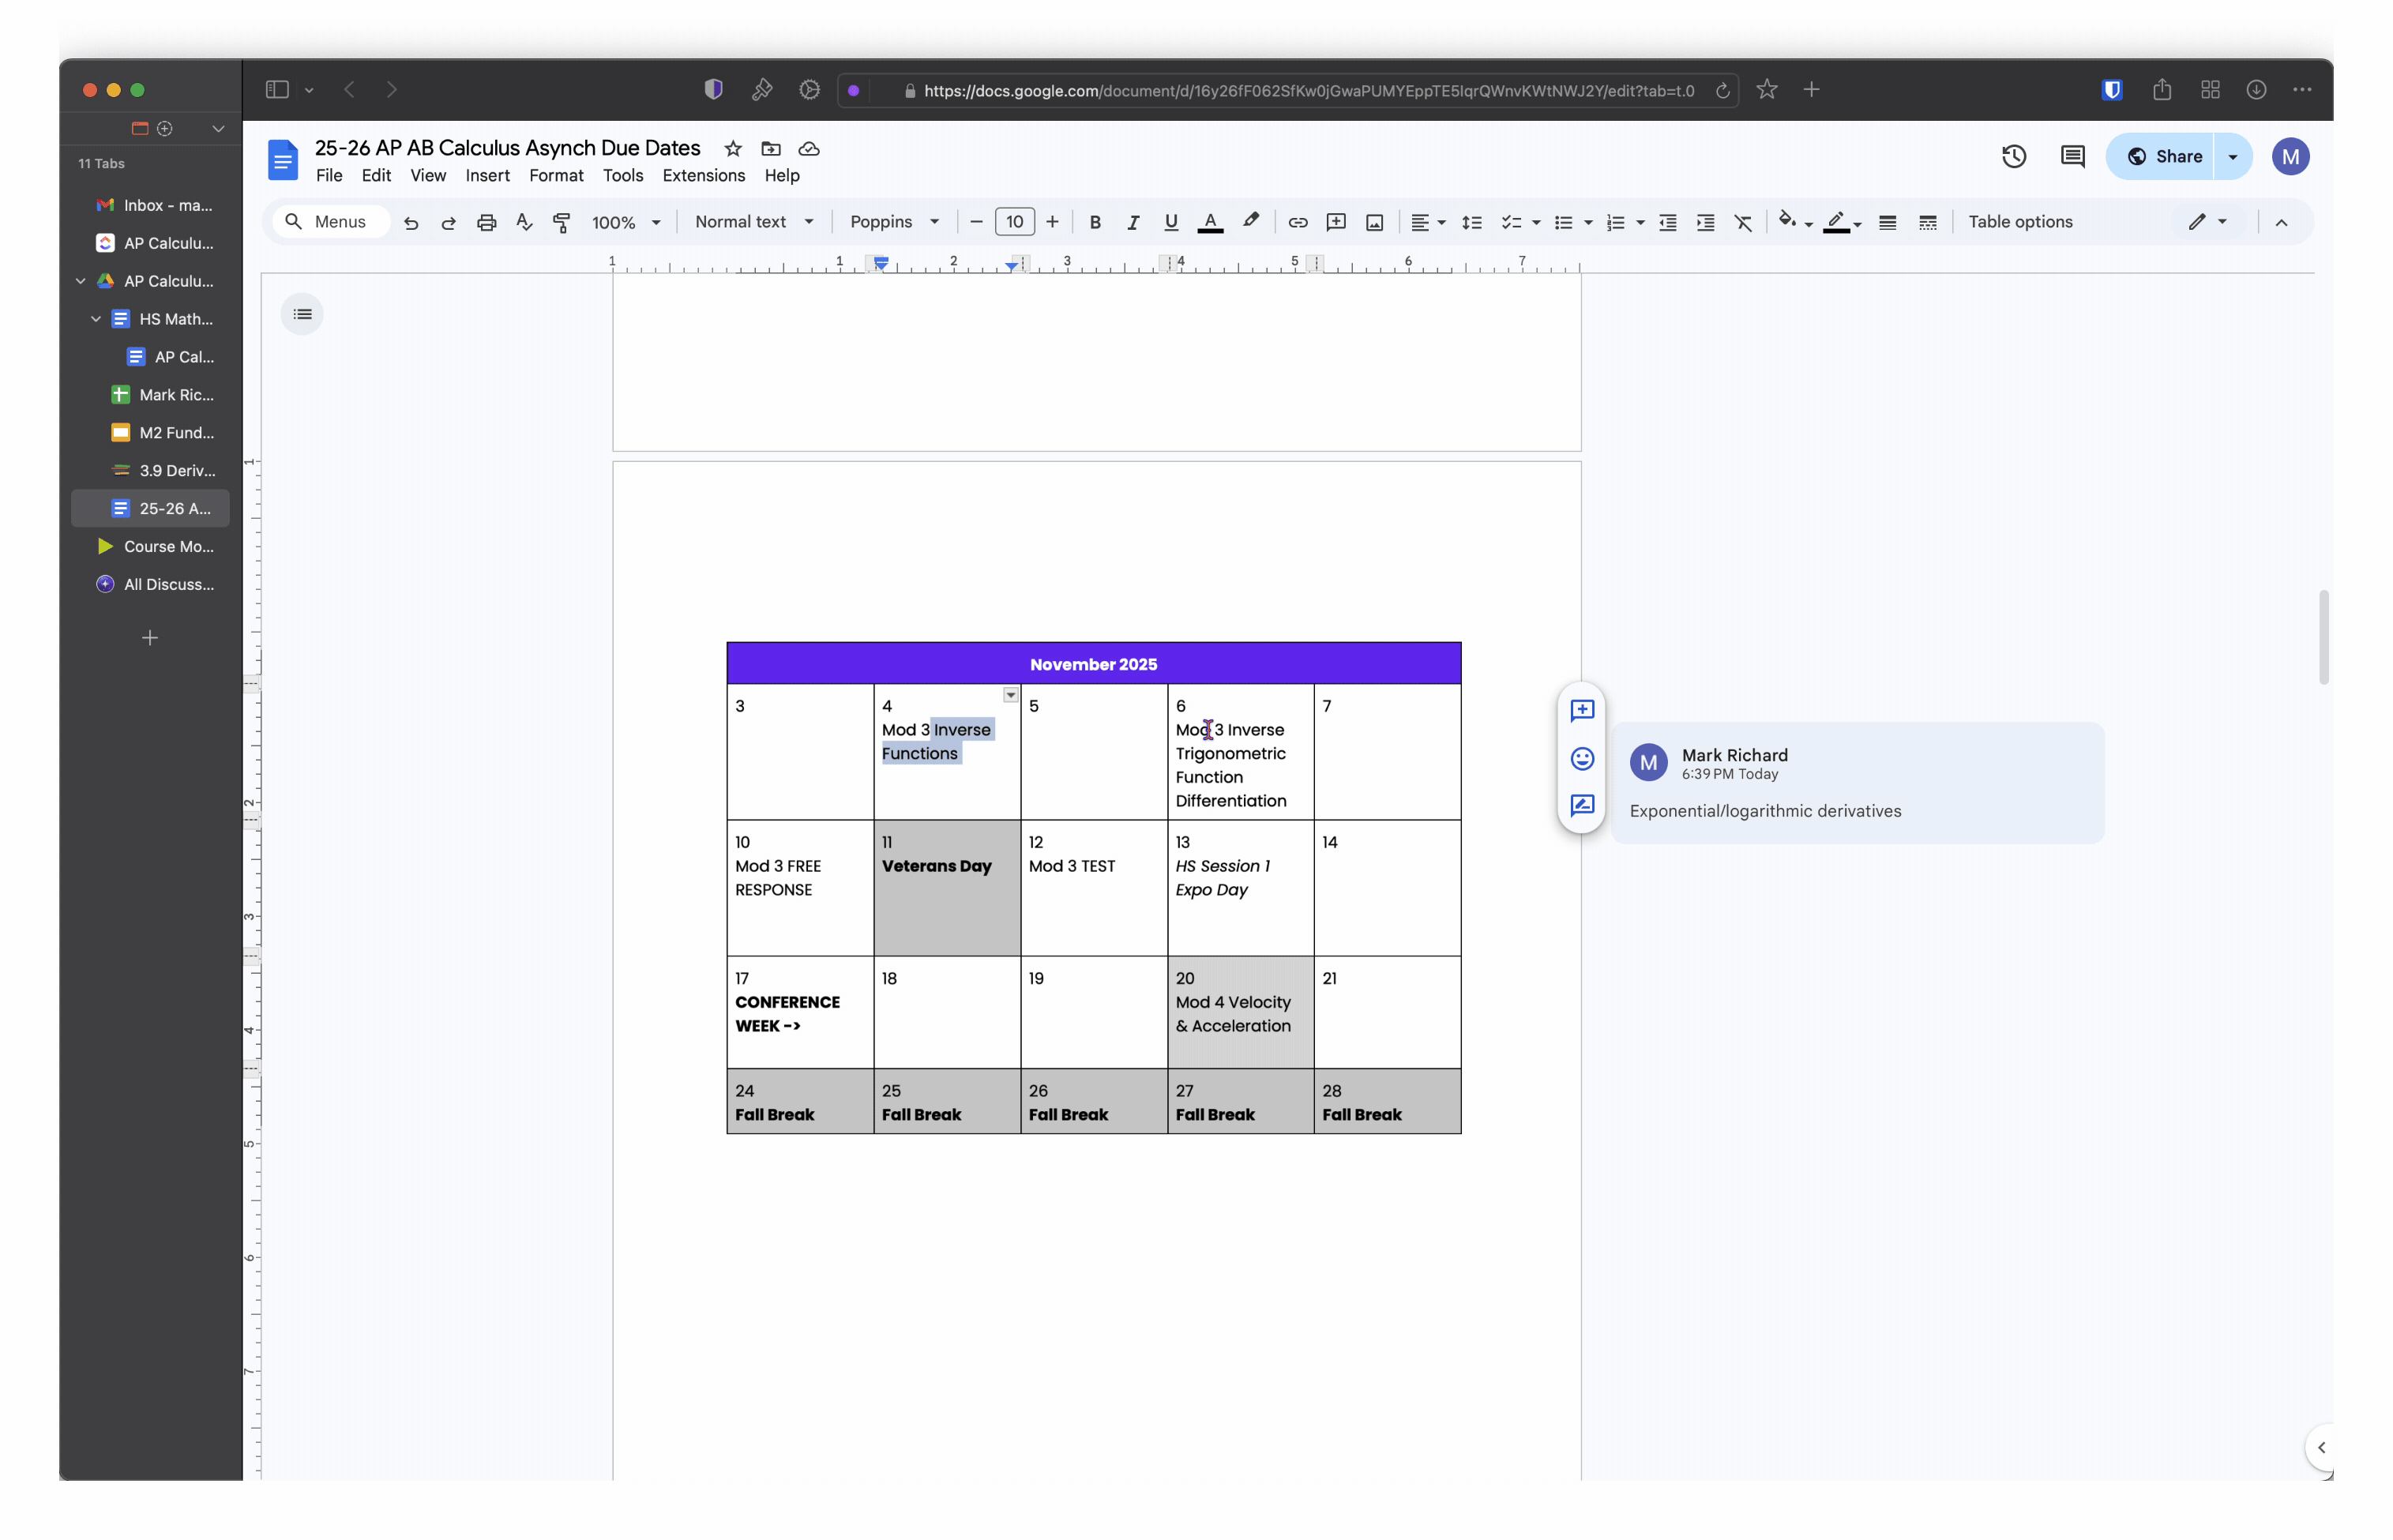Insert link using the chain icon
Screen dimensions: 2393x1540
tap(1297, 222)
